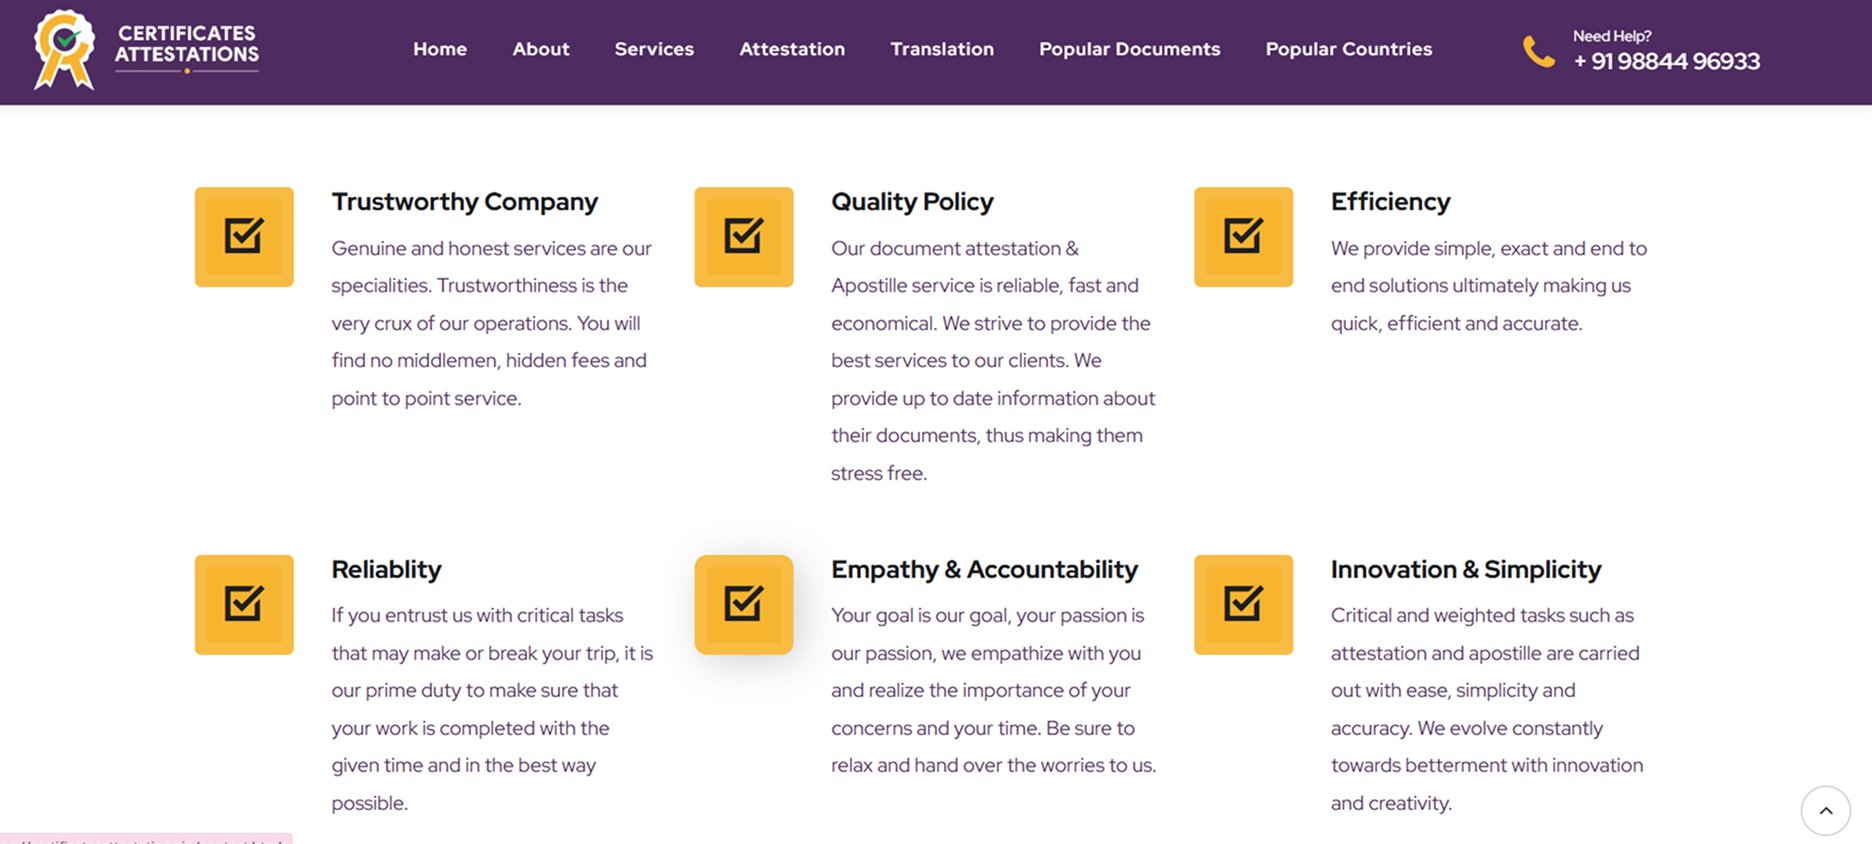
Task: Click the Trustworthy Company checkmark icon
Action: click(244, 237)
